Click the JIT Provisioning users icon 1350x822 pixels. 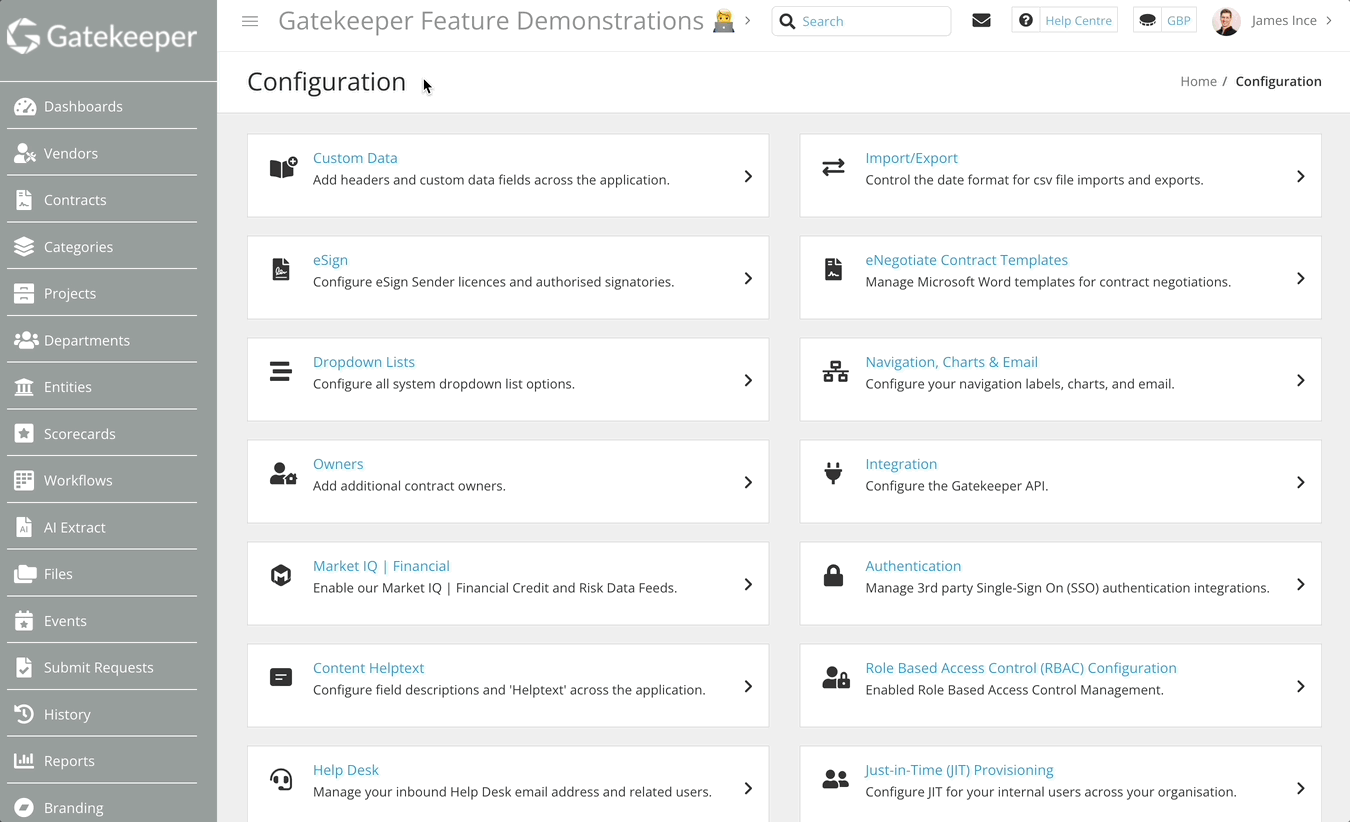click(835, 779)
